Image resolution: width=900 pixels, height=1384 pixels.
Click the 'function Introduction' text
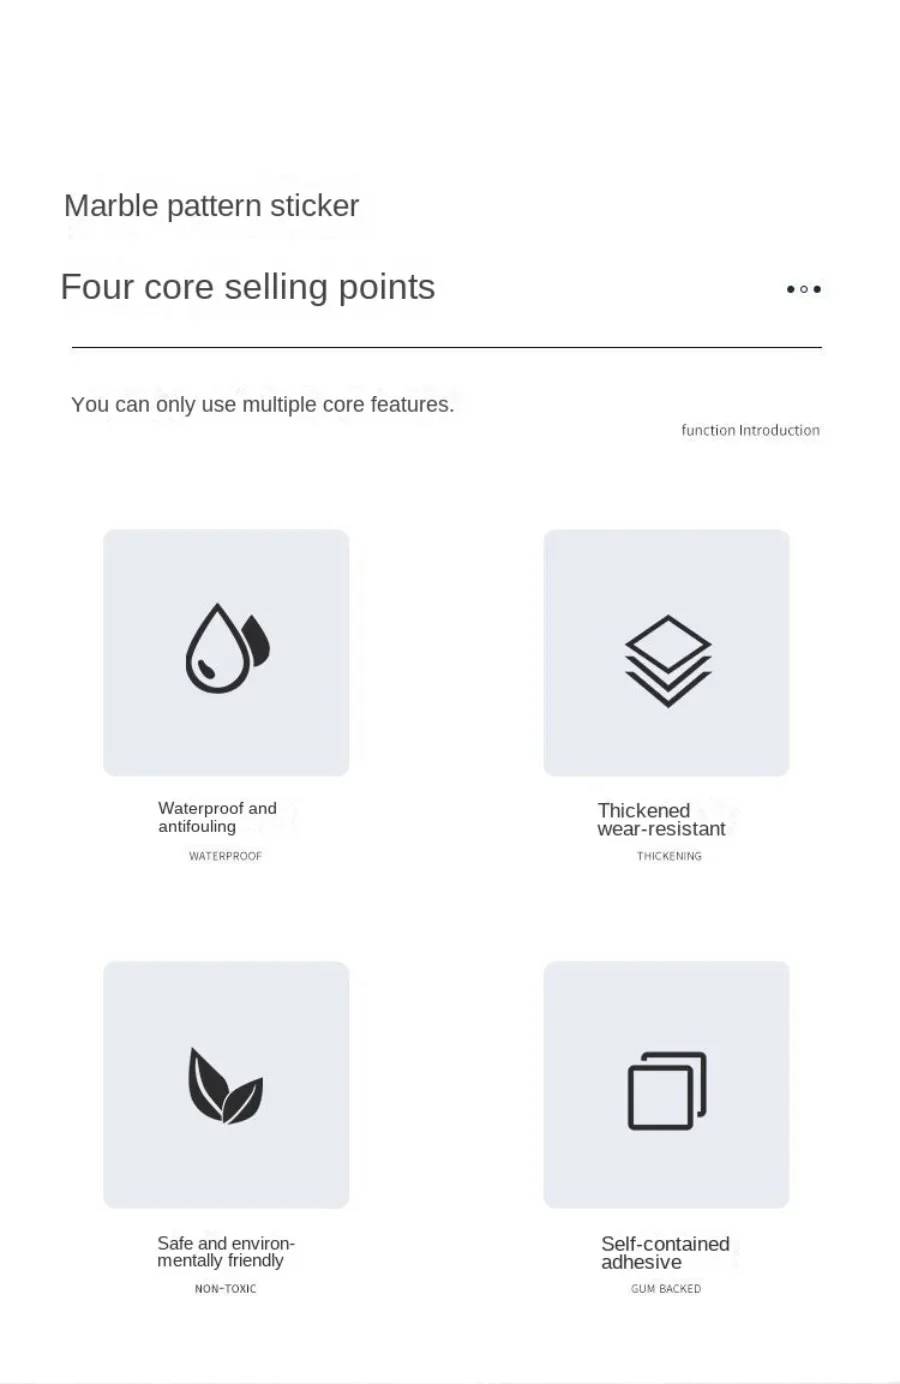tap(750, 430)
